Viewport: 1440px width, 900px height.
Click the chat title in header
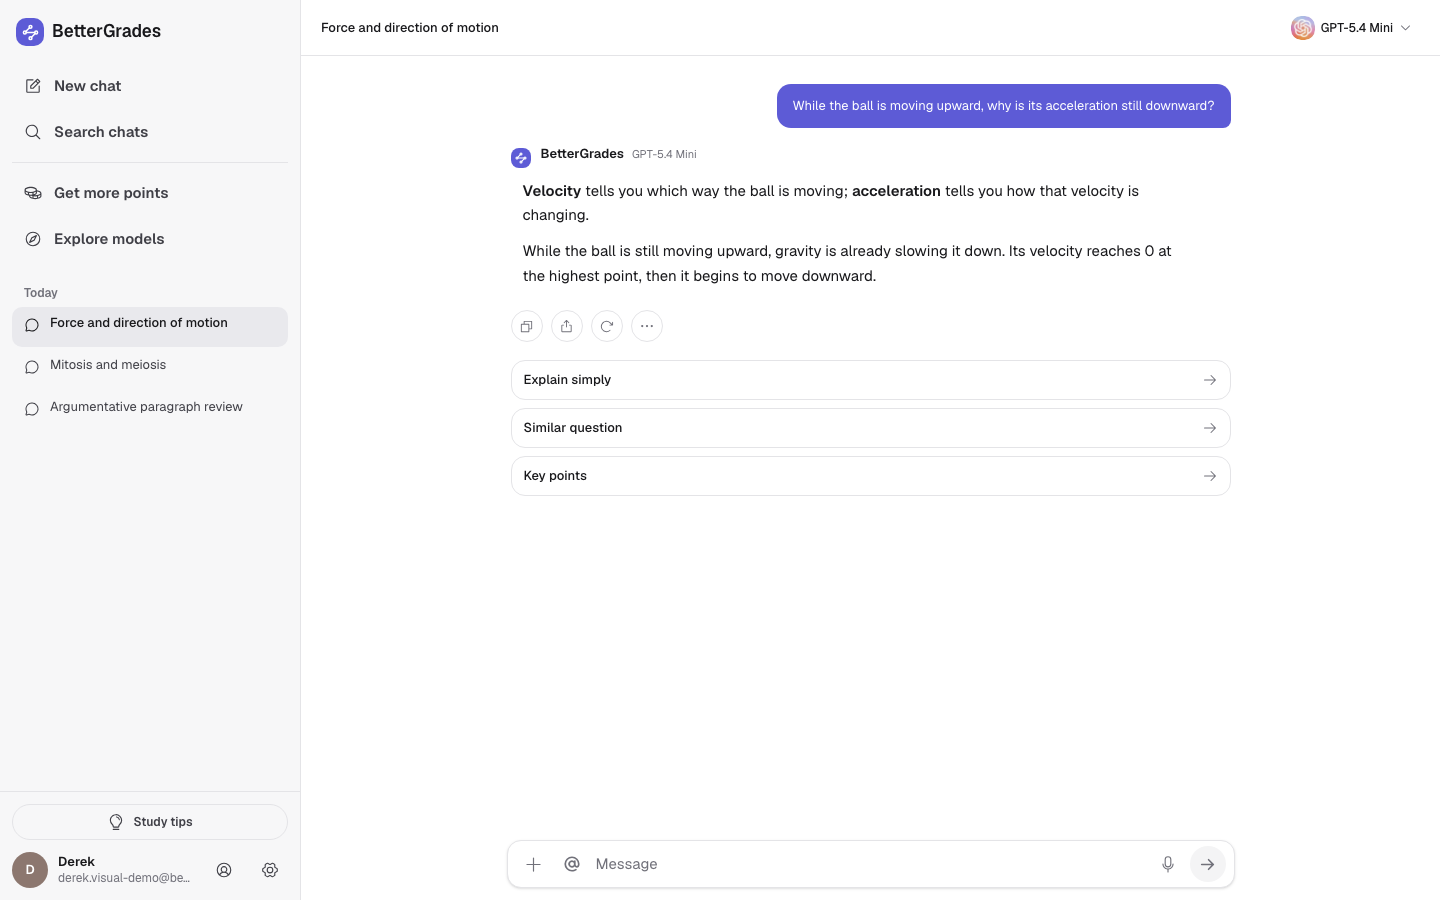coord(410,28)
